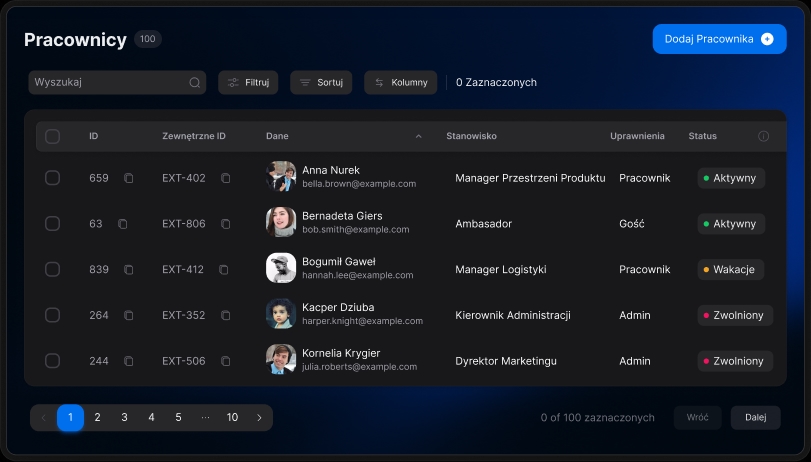The height and width of the screenshot is (462, 811).
Task: Click email harper.knight@example.com
Action: pyautogui.click(x=363, y=321)
